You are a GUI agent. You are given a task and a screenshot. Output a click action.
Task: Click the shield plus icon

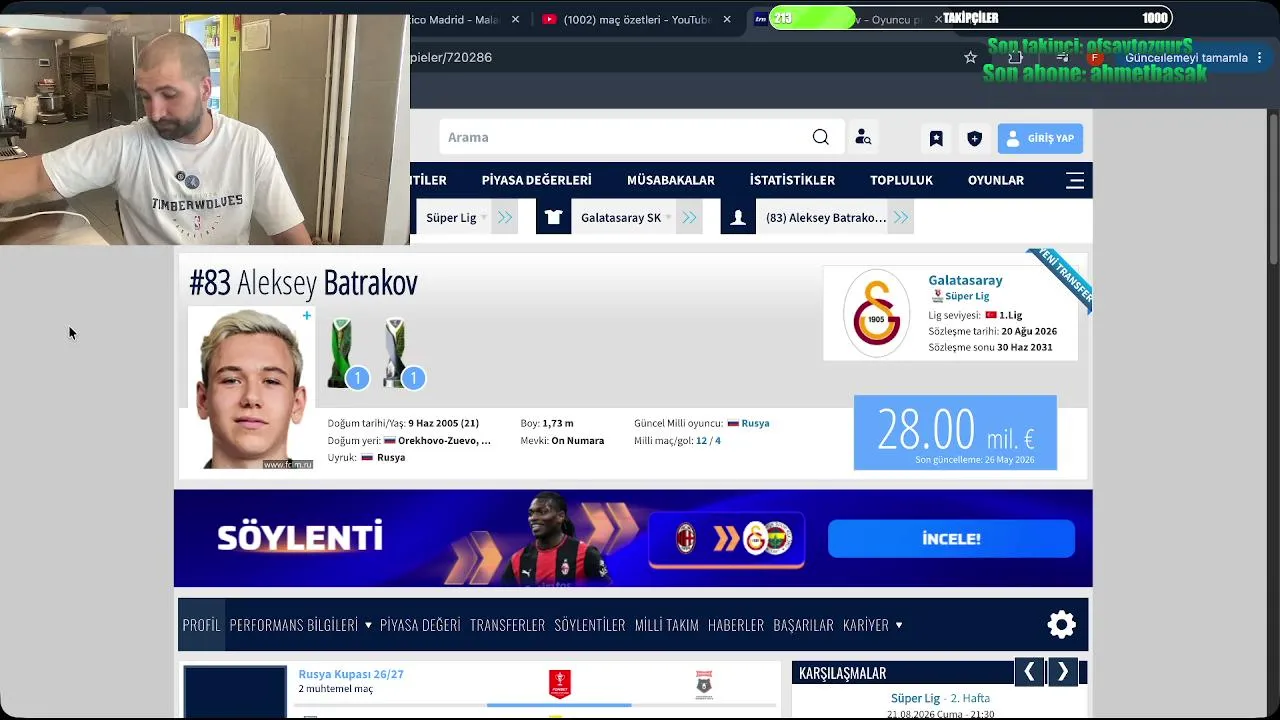point(975,139)
